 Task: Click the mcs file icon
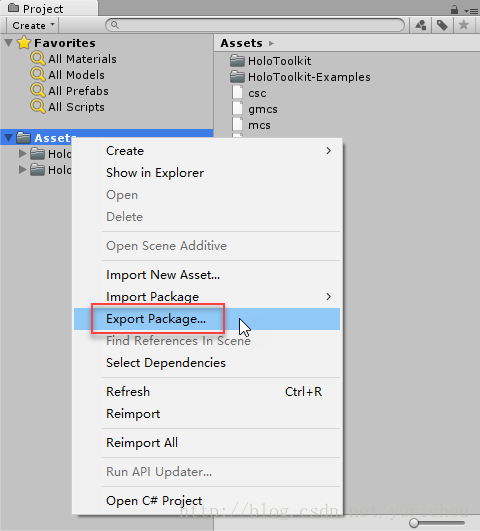[237, 125]
